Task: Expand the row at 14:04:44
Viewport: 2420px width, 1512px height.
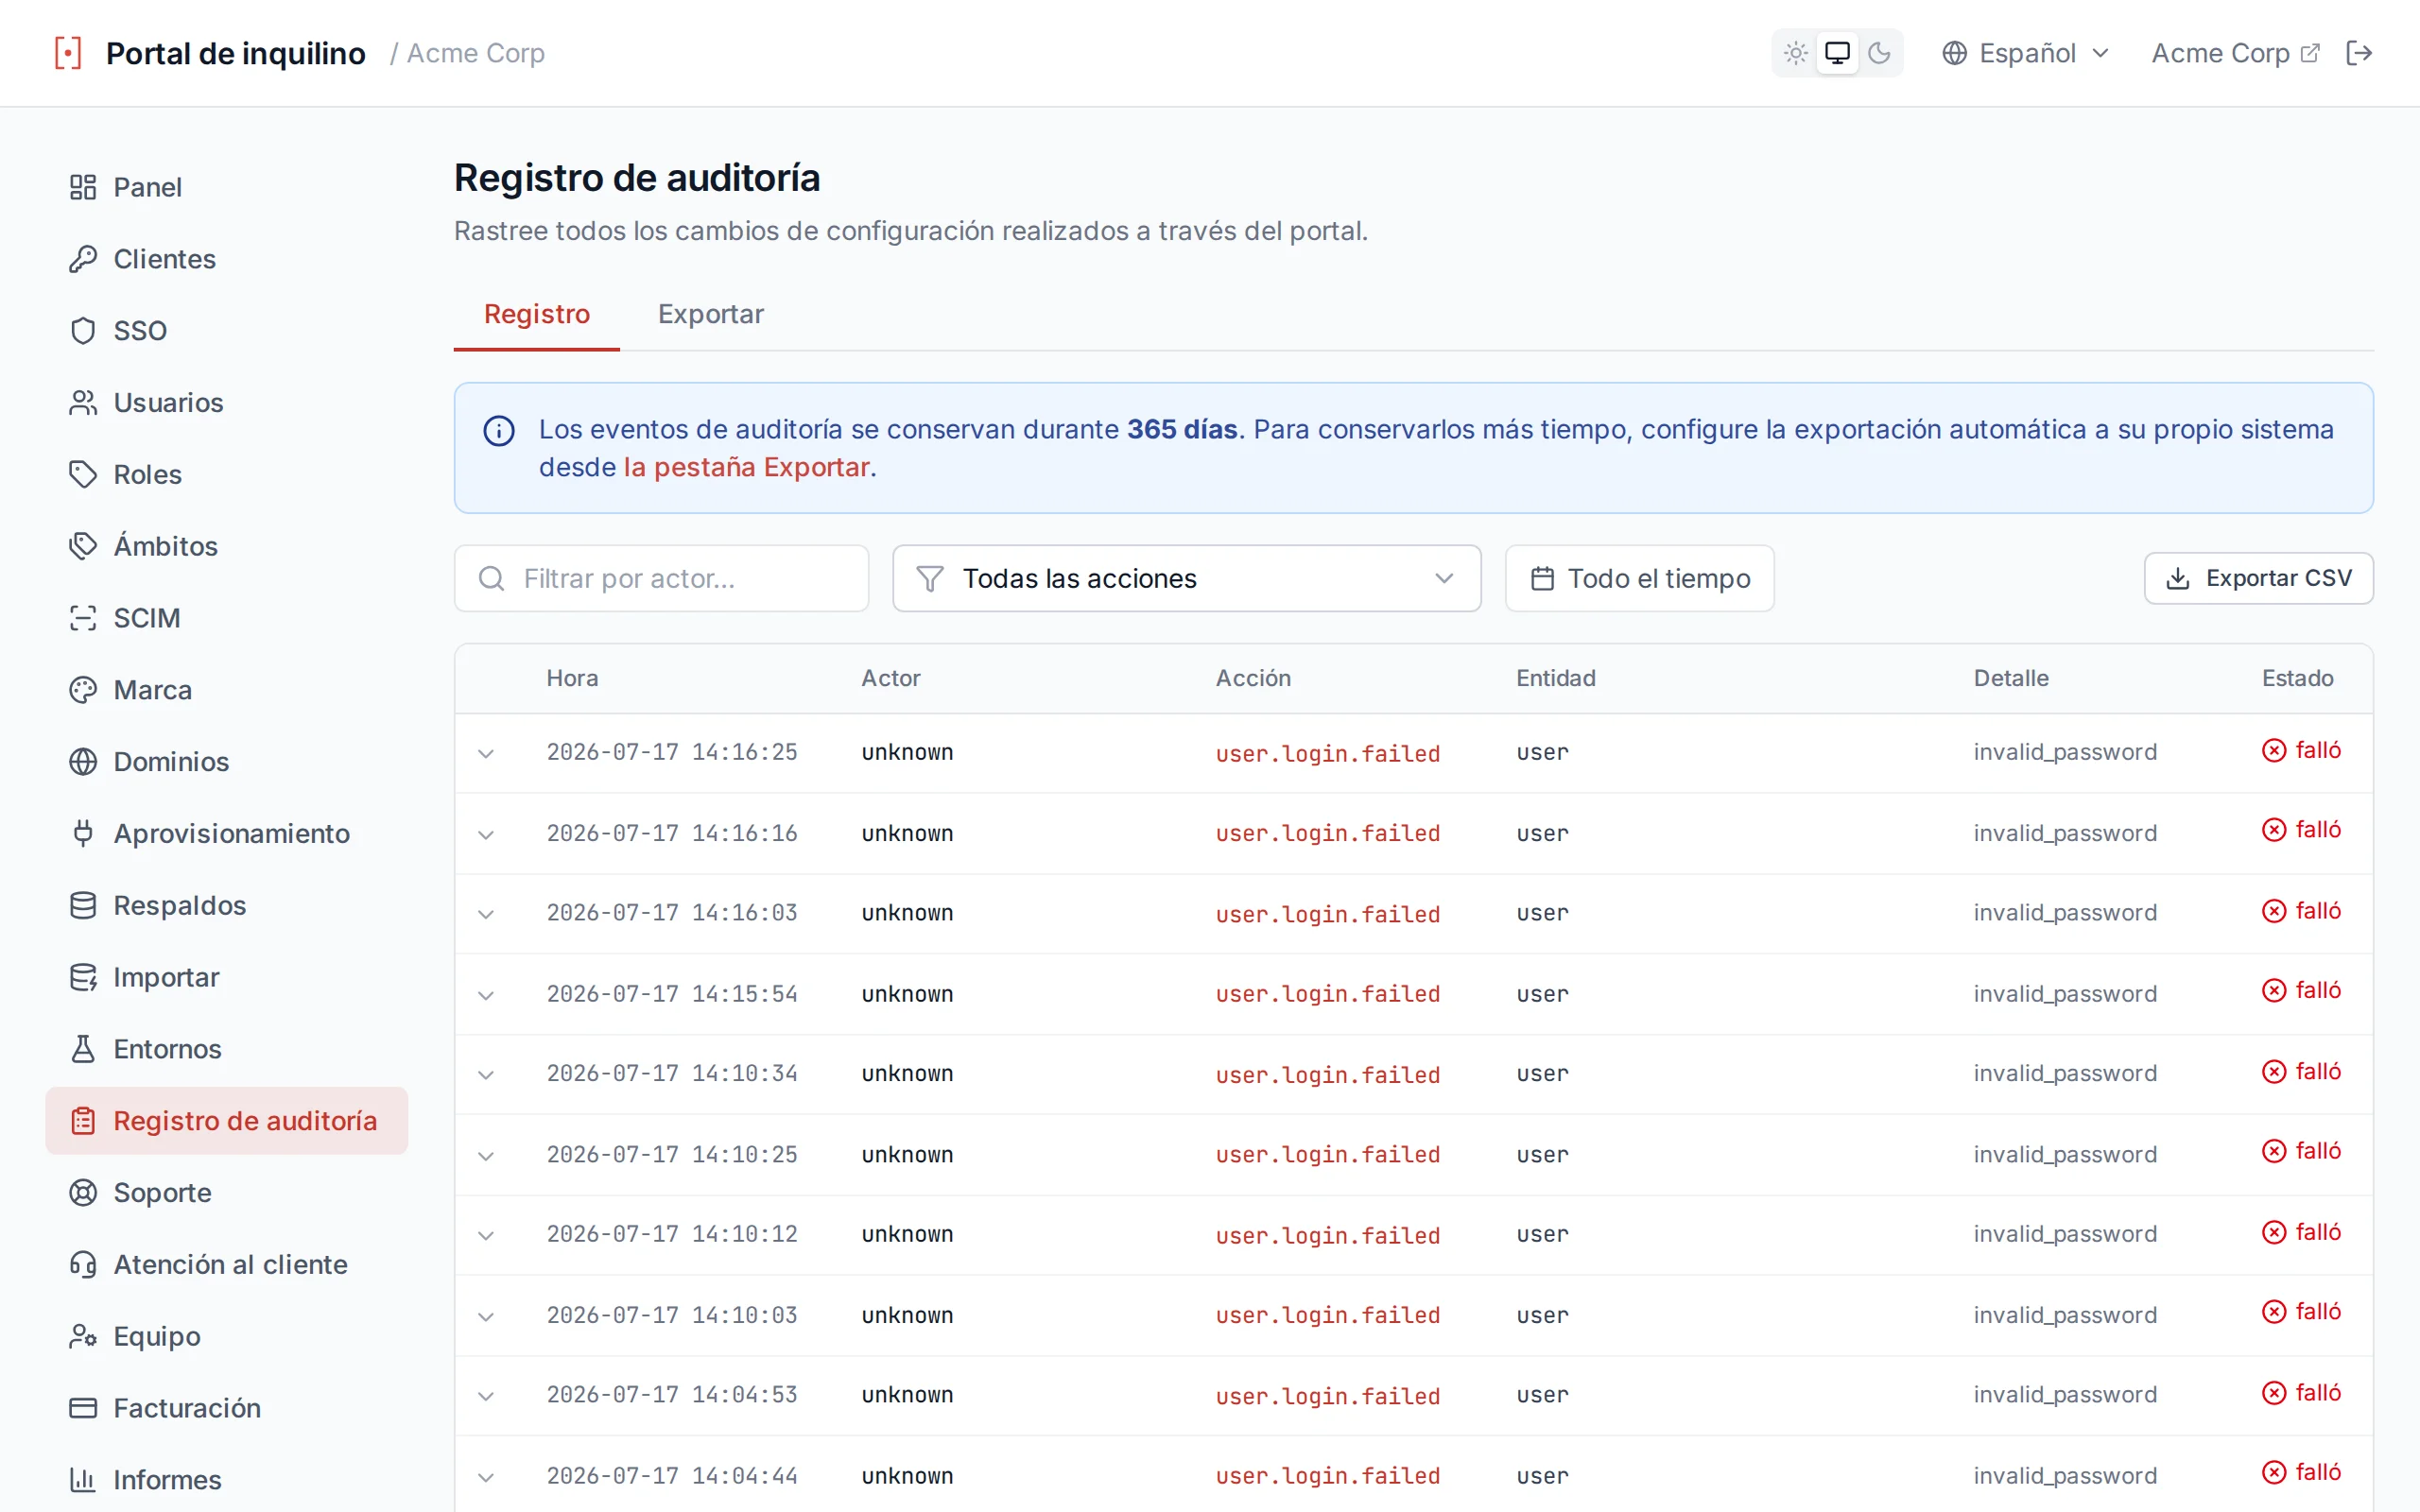Action: pyautogui.click(x=486, y=1478)
